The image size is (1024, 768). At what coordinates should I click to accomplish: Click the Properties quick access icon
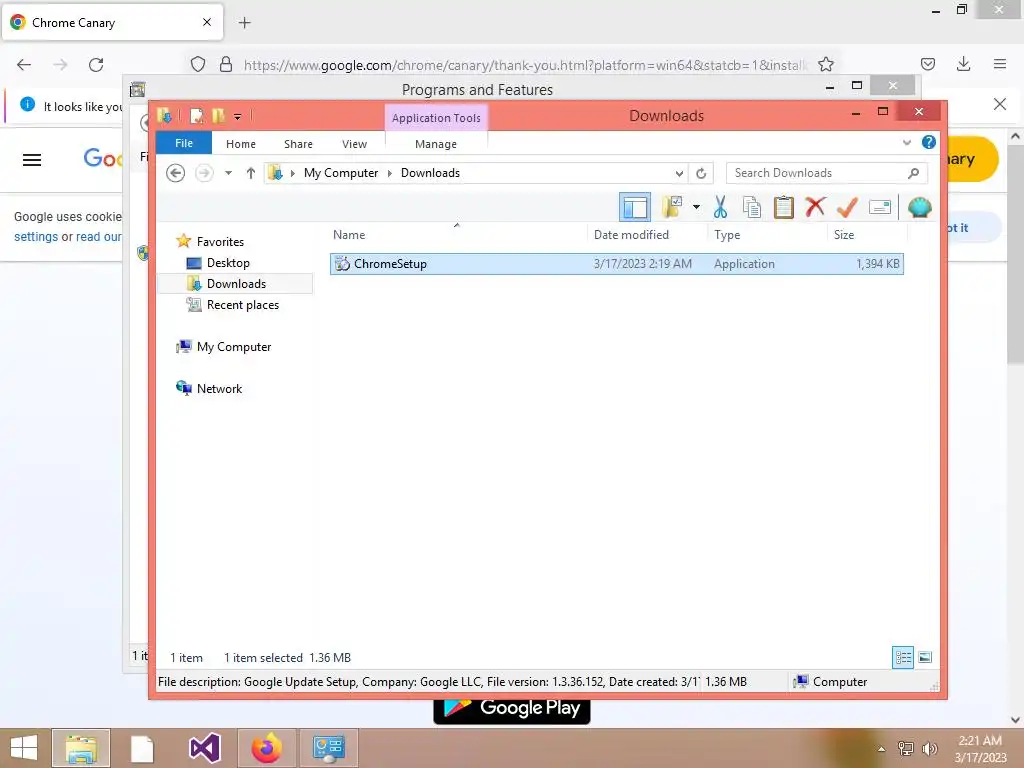(x=196, y=116)
